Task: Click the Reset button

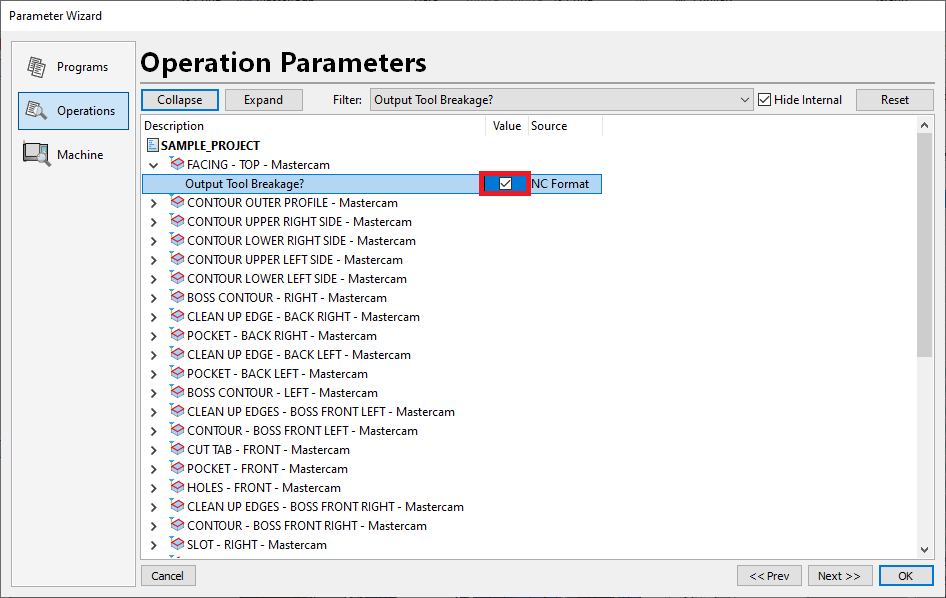Action: tap(895, 100)
